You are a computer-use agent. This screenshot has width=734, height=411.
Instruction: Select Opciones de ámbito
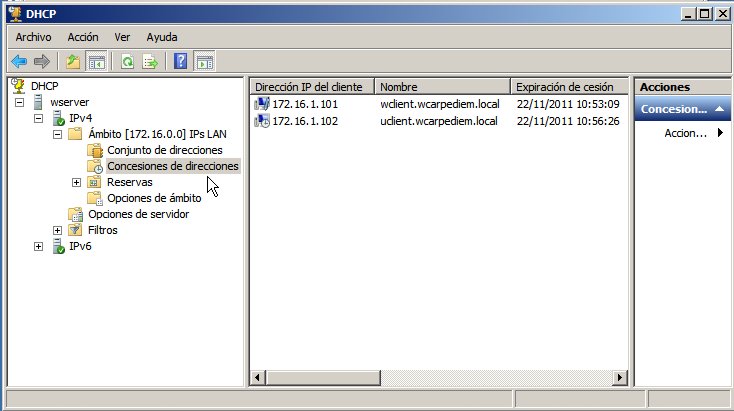[x=154, y=198]
